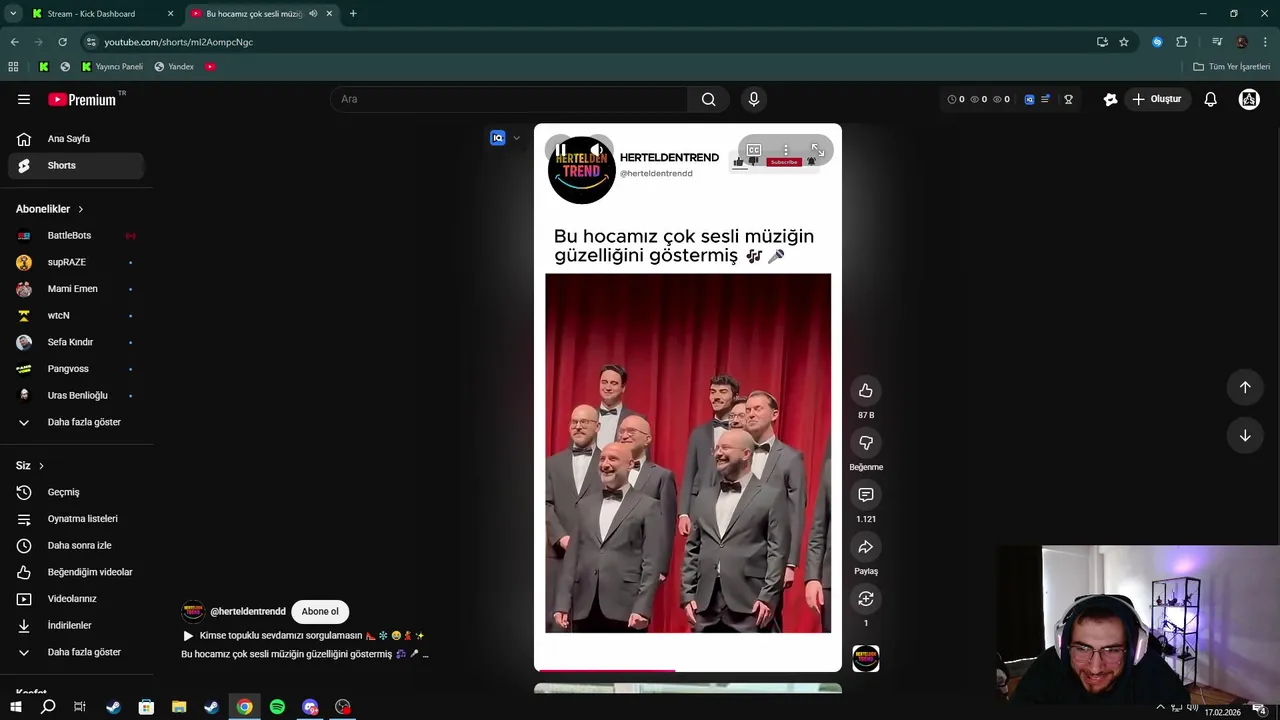The image size is (1280, 720).
Task: Focus the Ara search field
Action: 509,99
